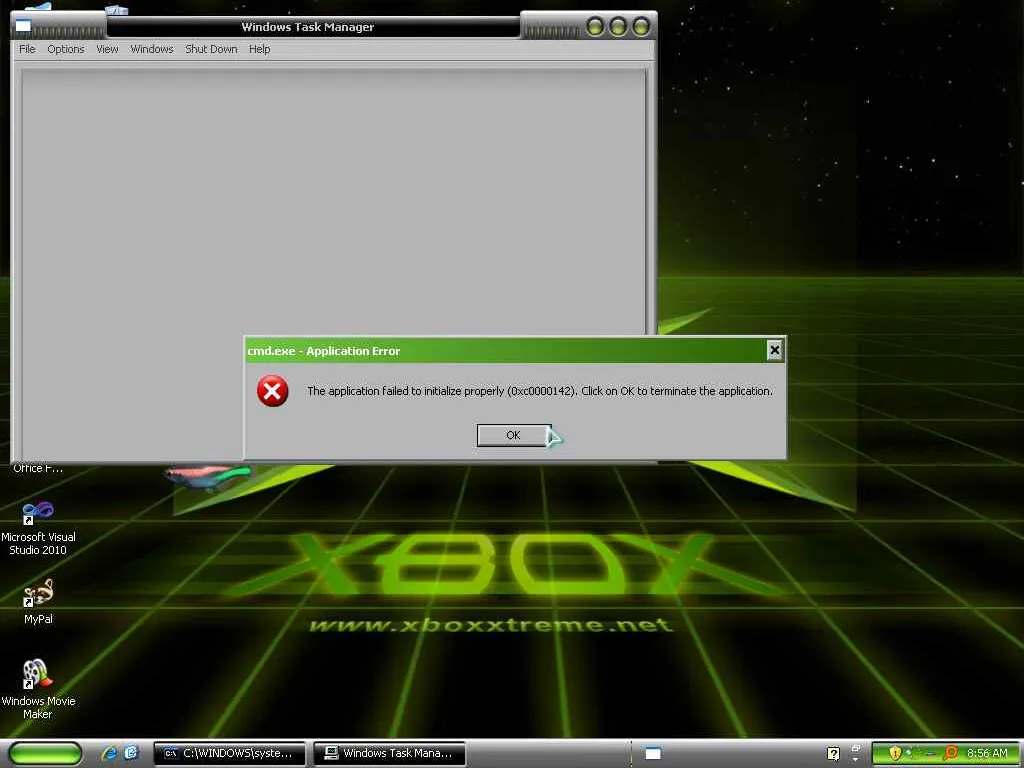
Task: Click the question mark help icon on taskbar
Action: click(x=833, y=754)
